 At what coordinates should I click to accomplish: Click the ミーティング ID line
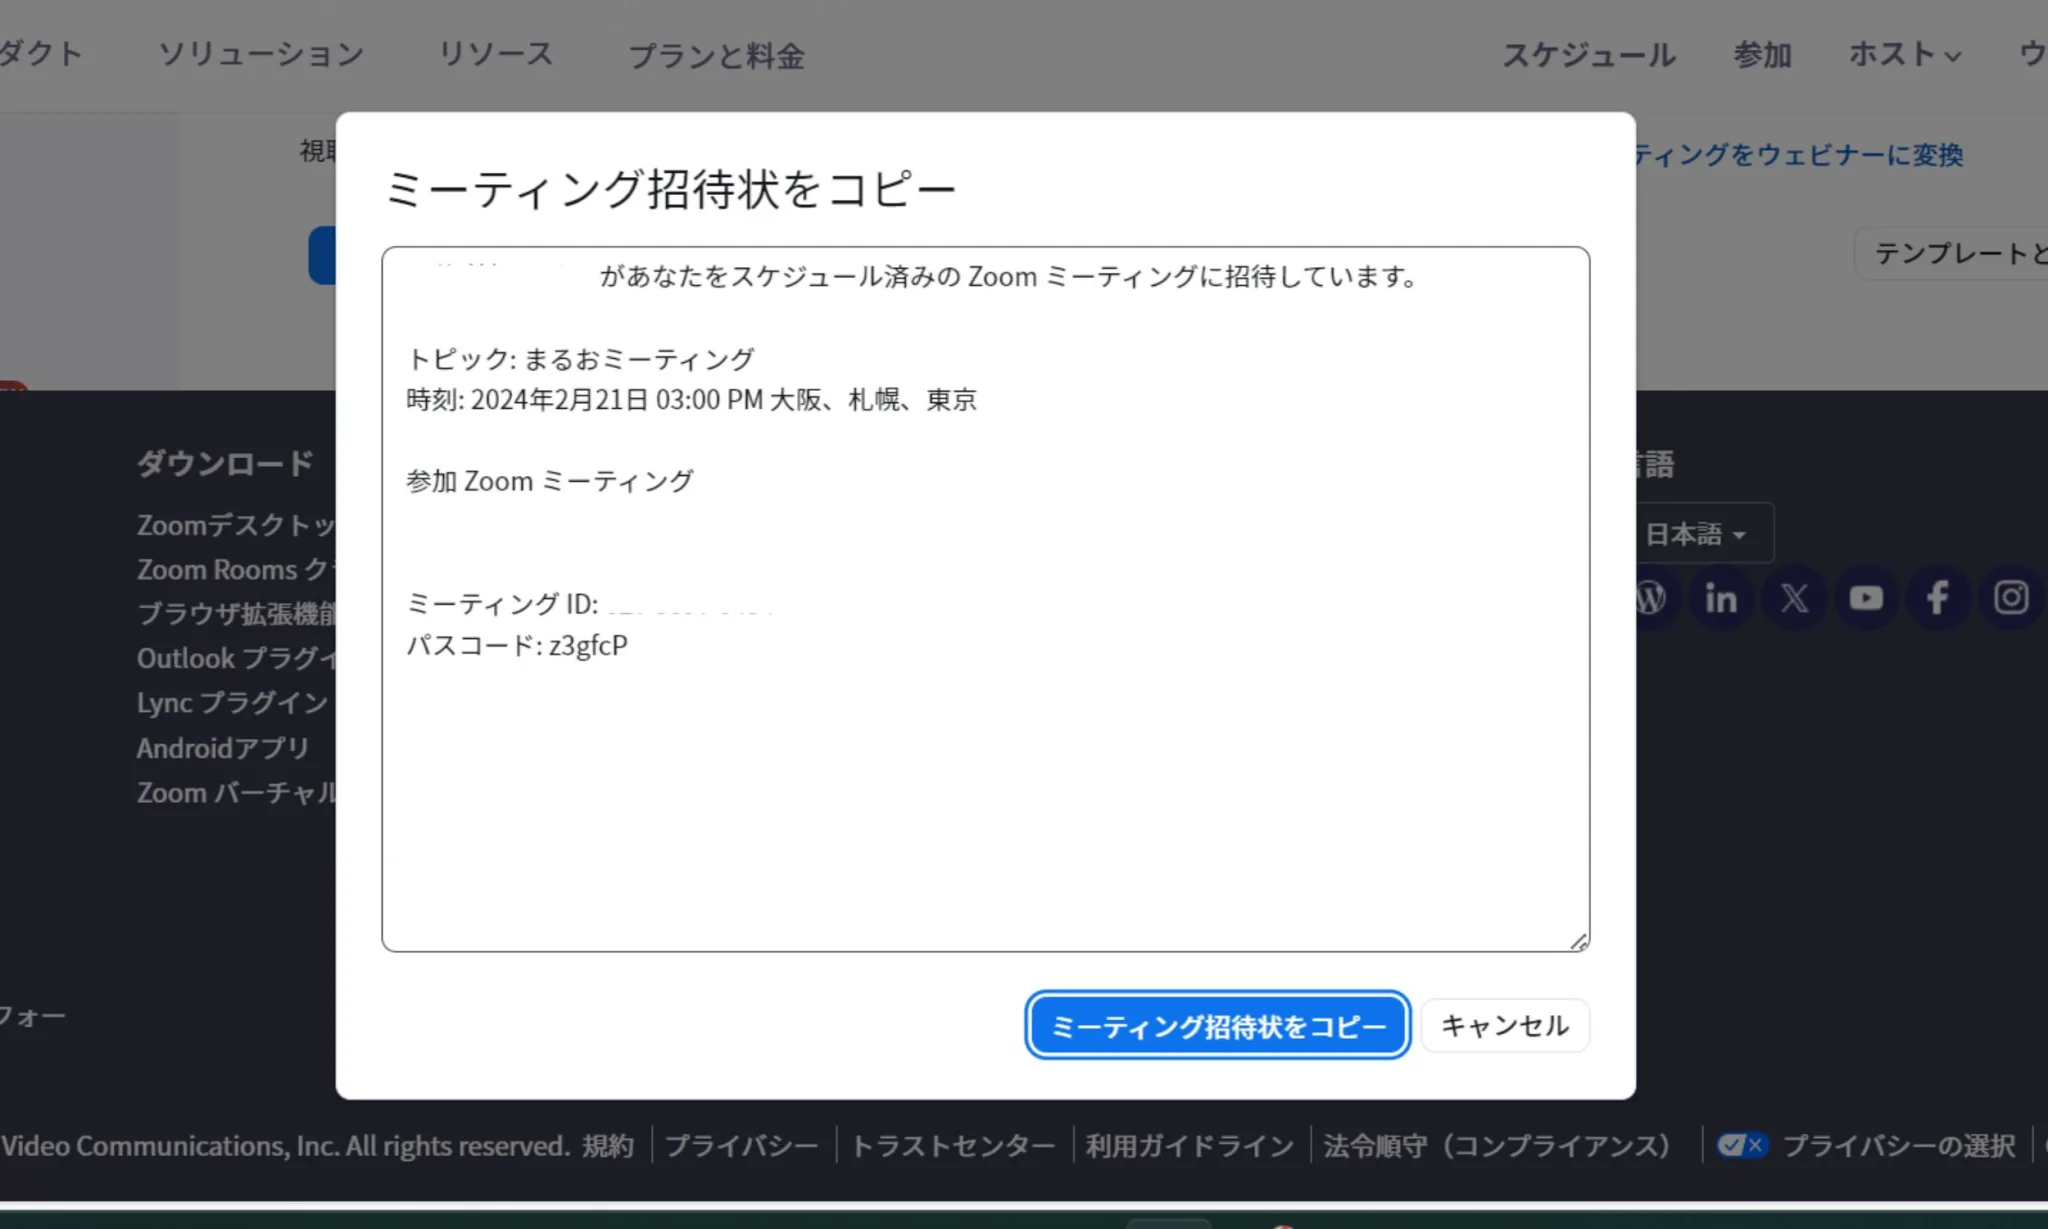click(x=590, y=604)
